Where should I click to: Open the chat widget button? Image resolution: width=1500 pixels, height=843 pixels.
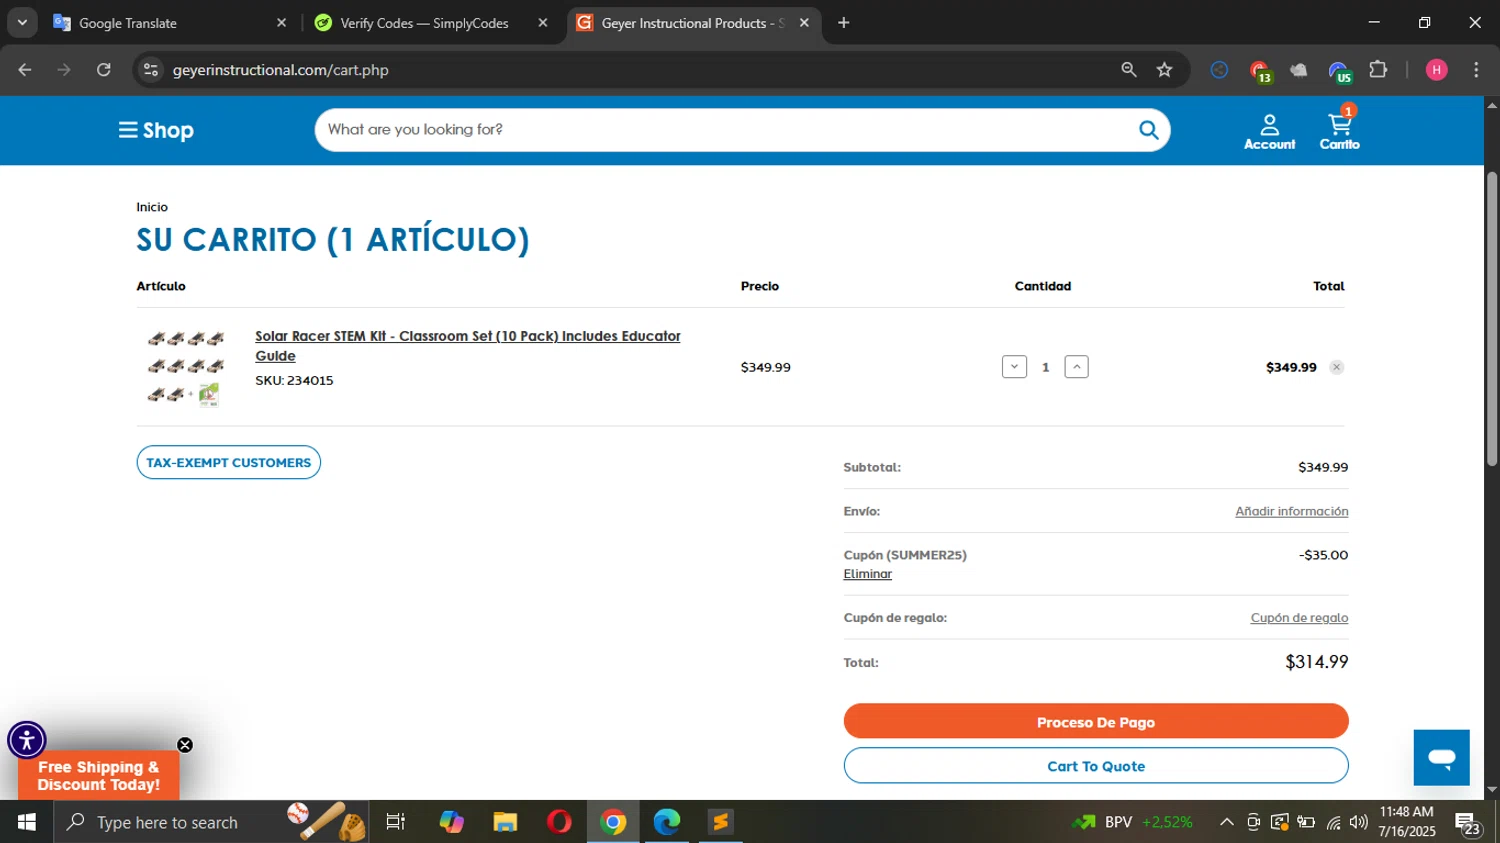tap(1441, 757)
